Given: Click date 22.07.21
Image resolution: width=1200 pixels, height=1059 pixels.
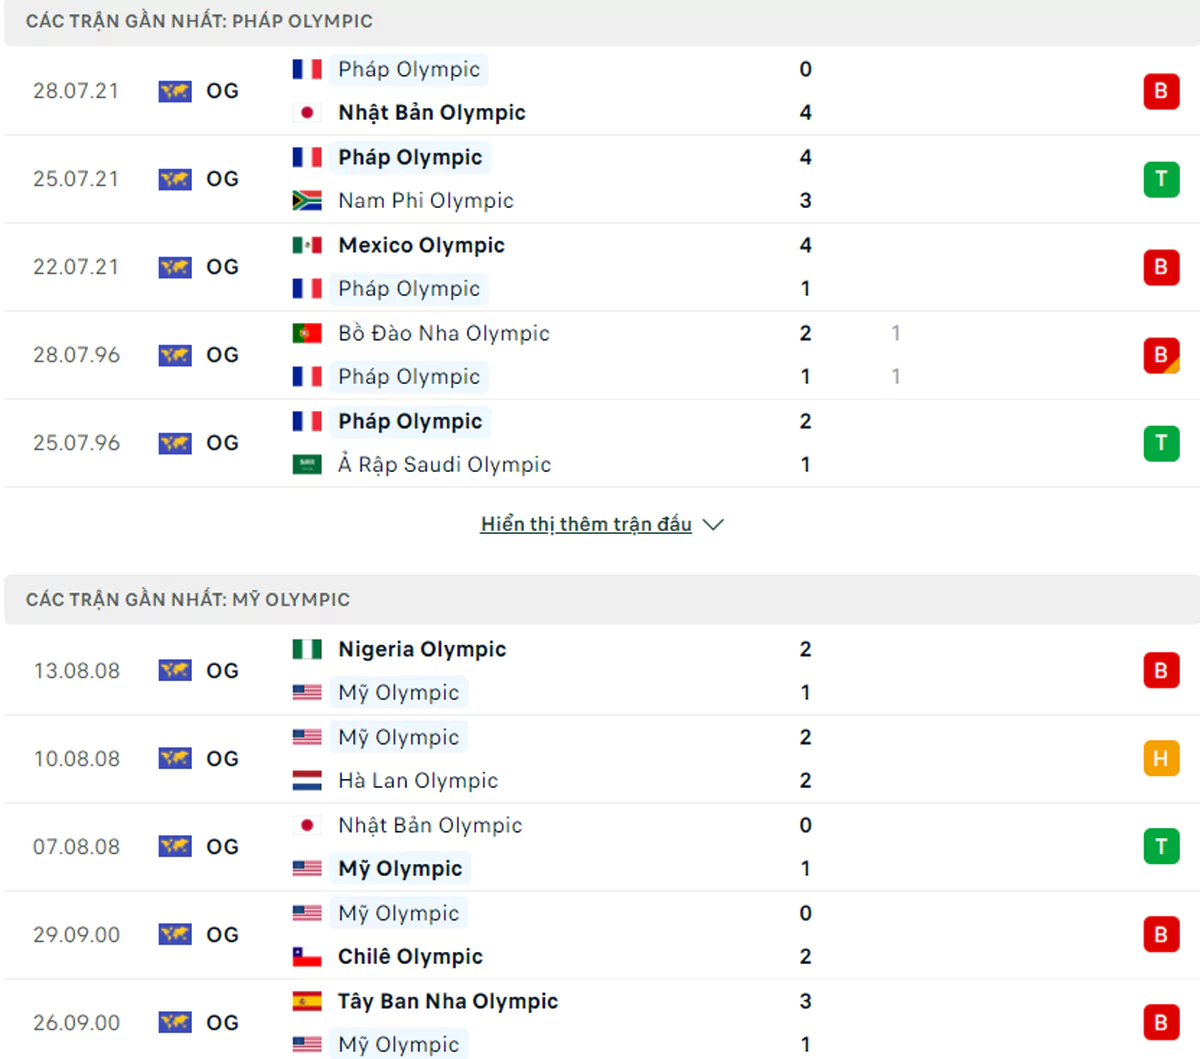Looking at the screenshot, I should [76, 267].
